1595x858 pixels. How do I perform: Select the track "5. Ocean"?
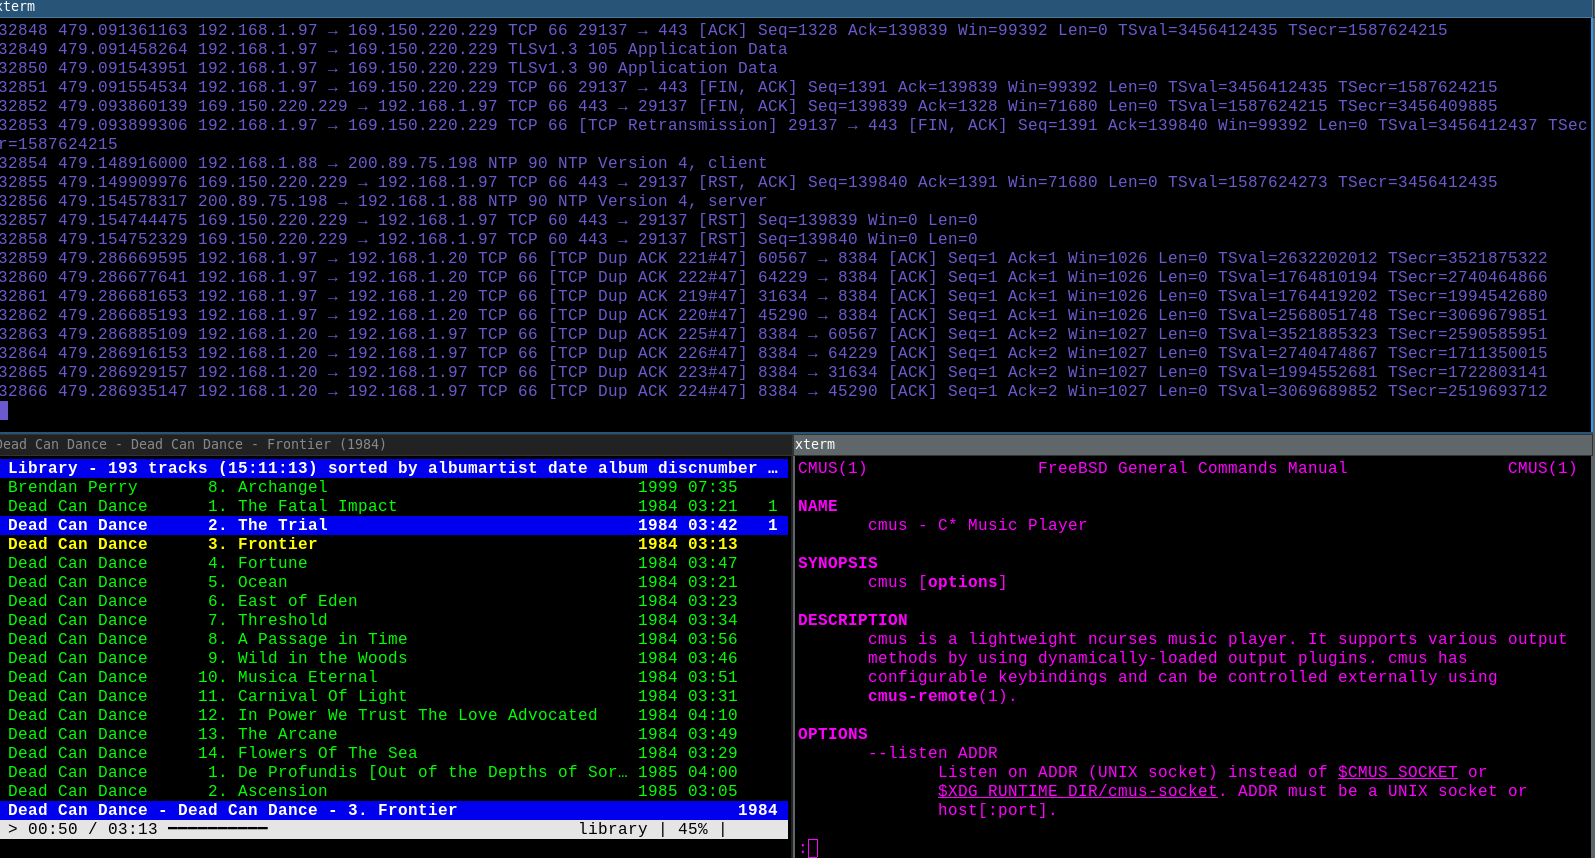(394, 582)
